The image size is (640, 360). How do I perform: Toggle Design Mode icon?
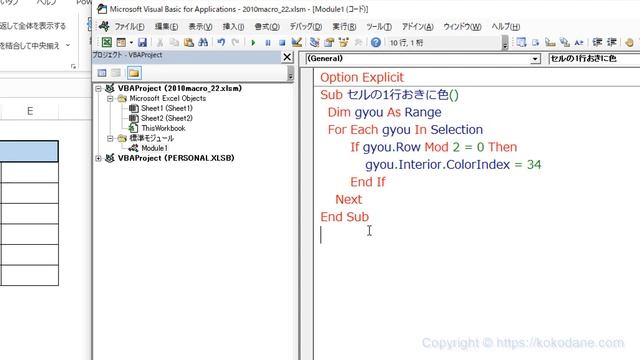[x=297, y=42]
